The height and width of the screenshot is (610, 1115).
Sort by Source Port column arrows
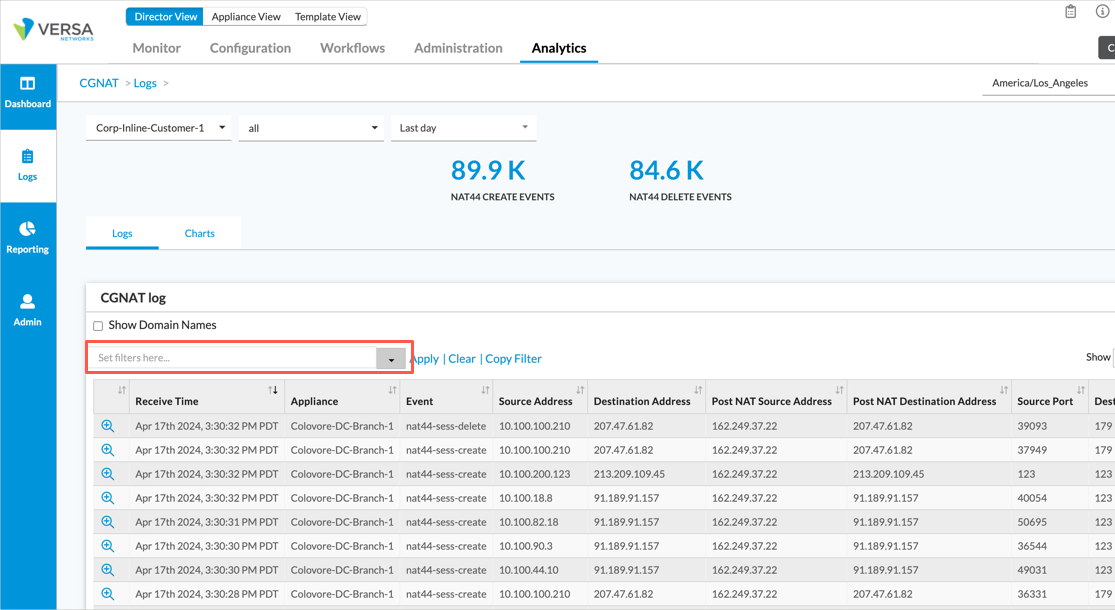pos(1081,390)
